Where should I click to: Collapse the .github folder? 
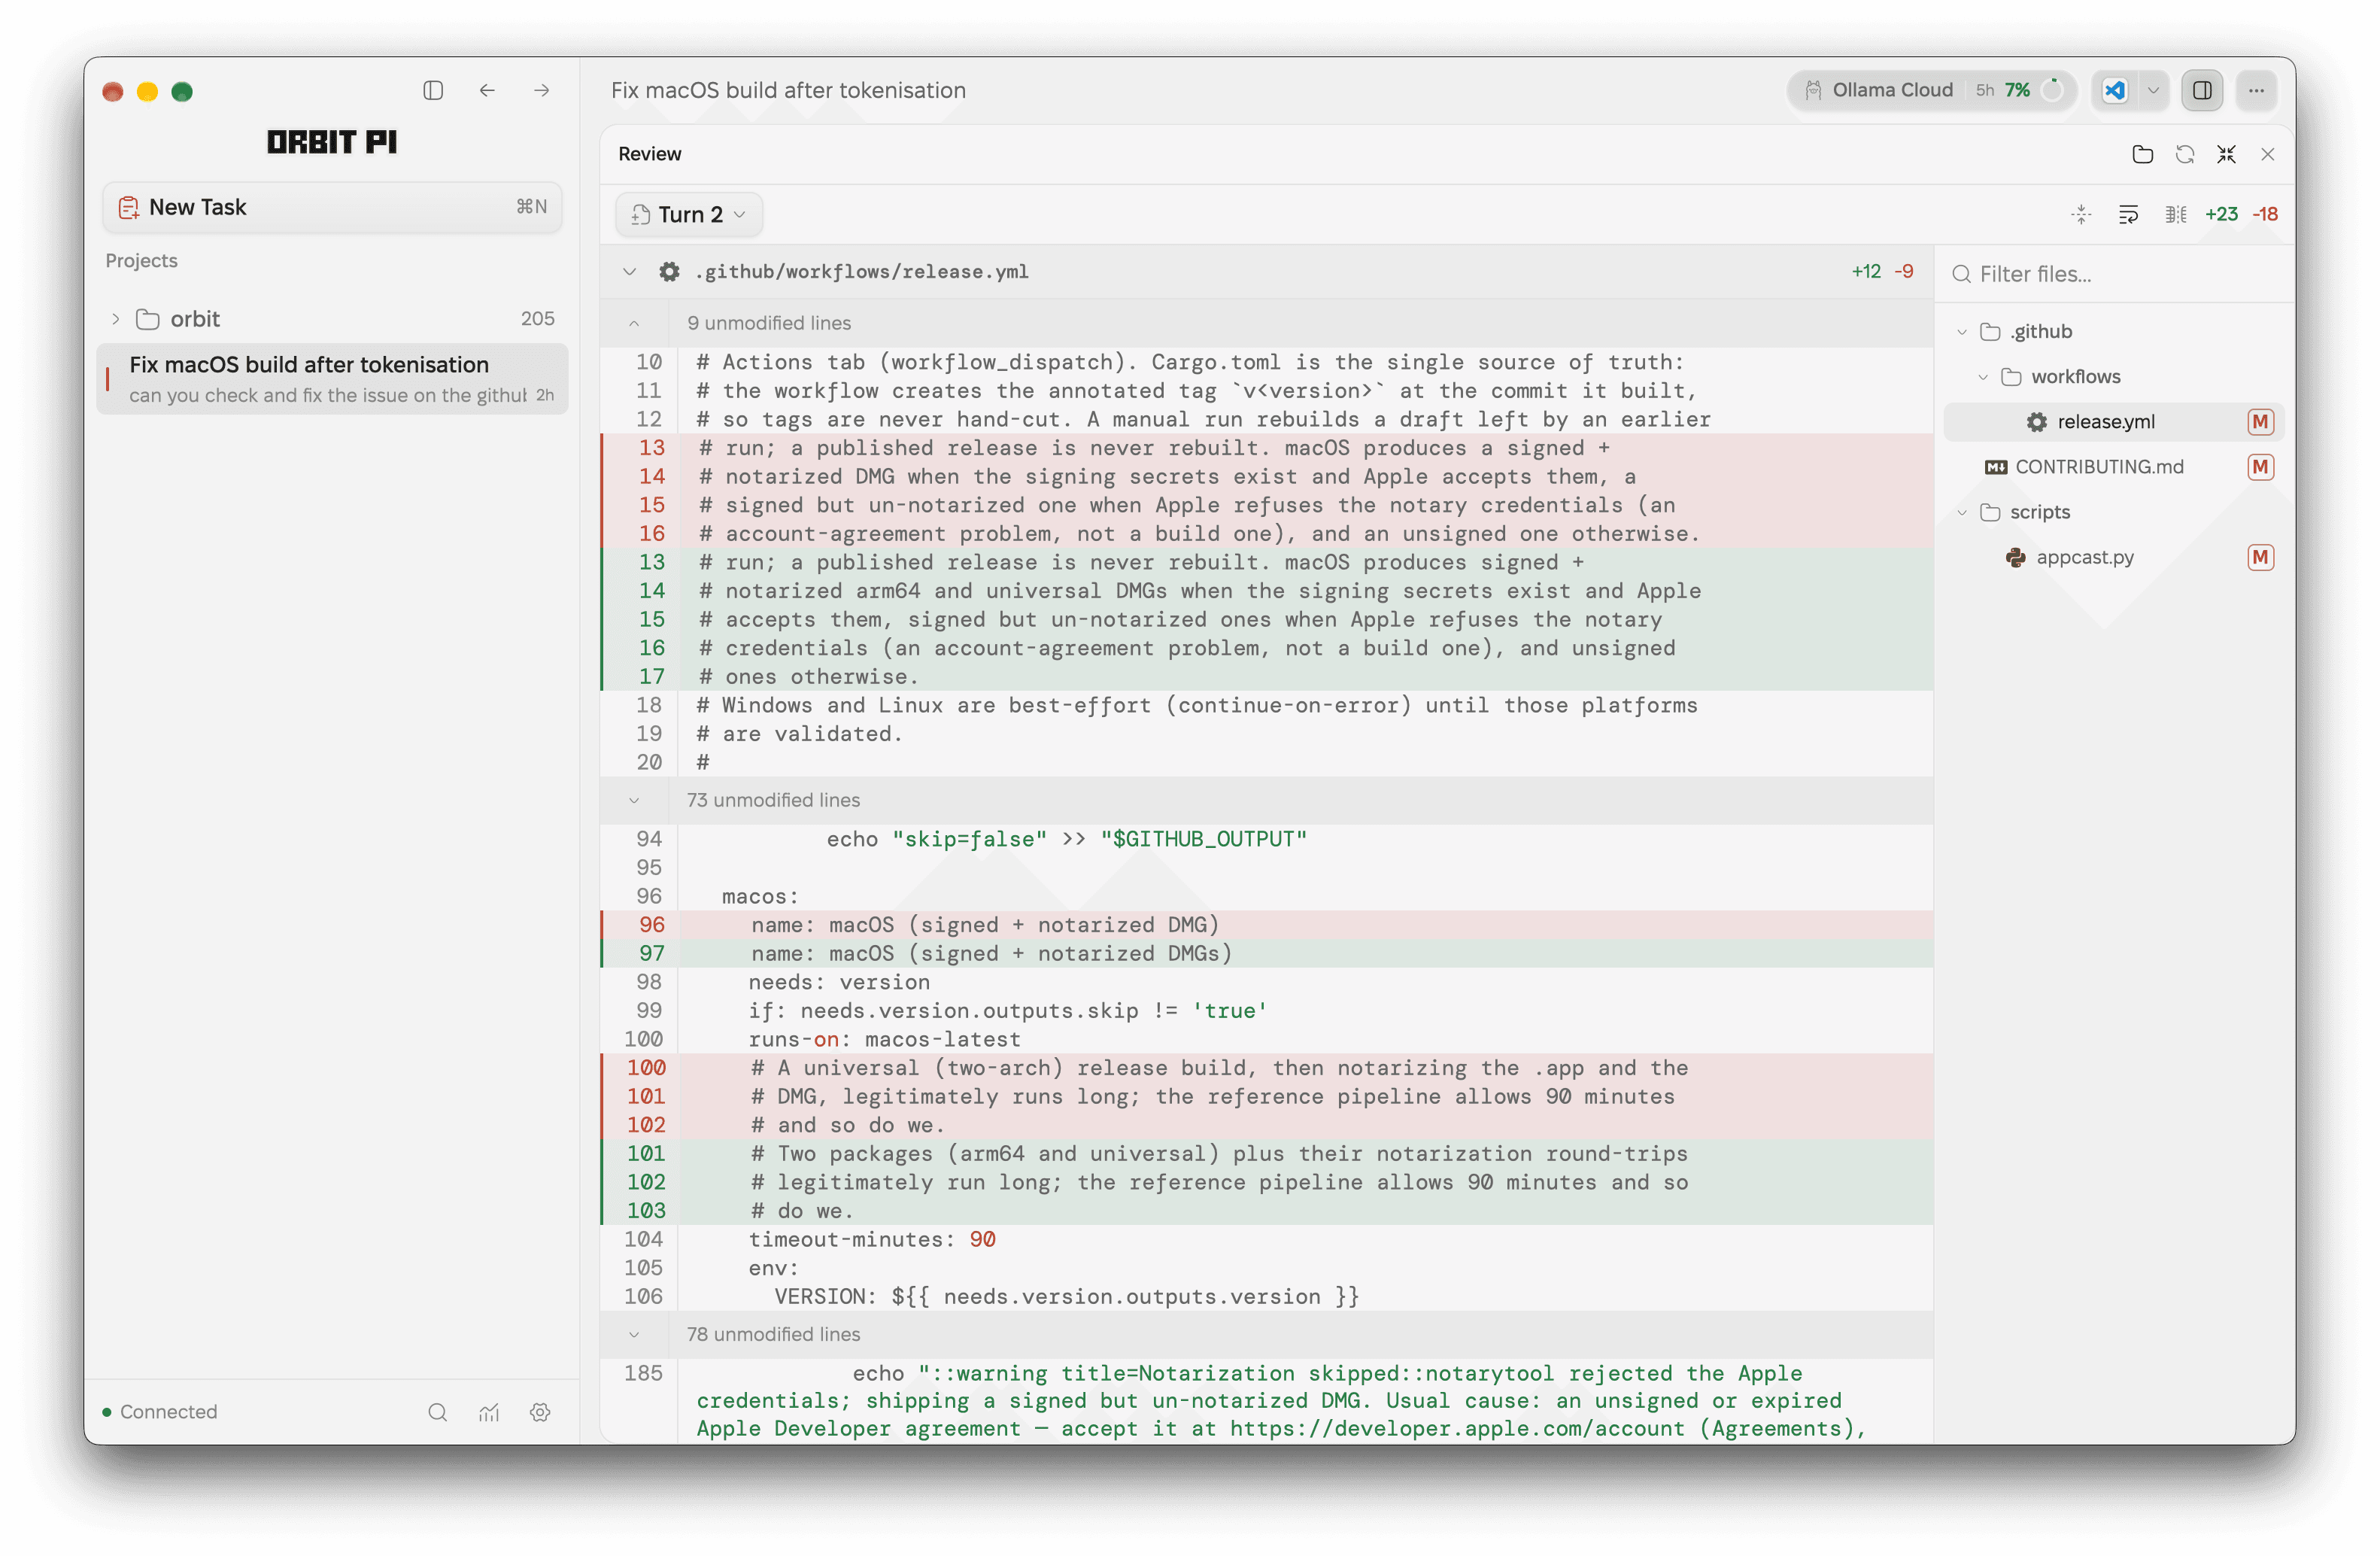(1962, 331)
